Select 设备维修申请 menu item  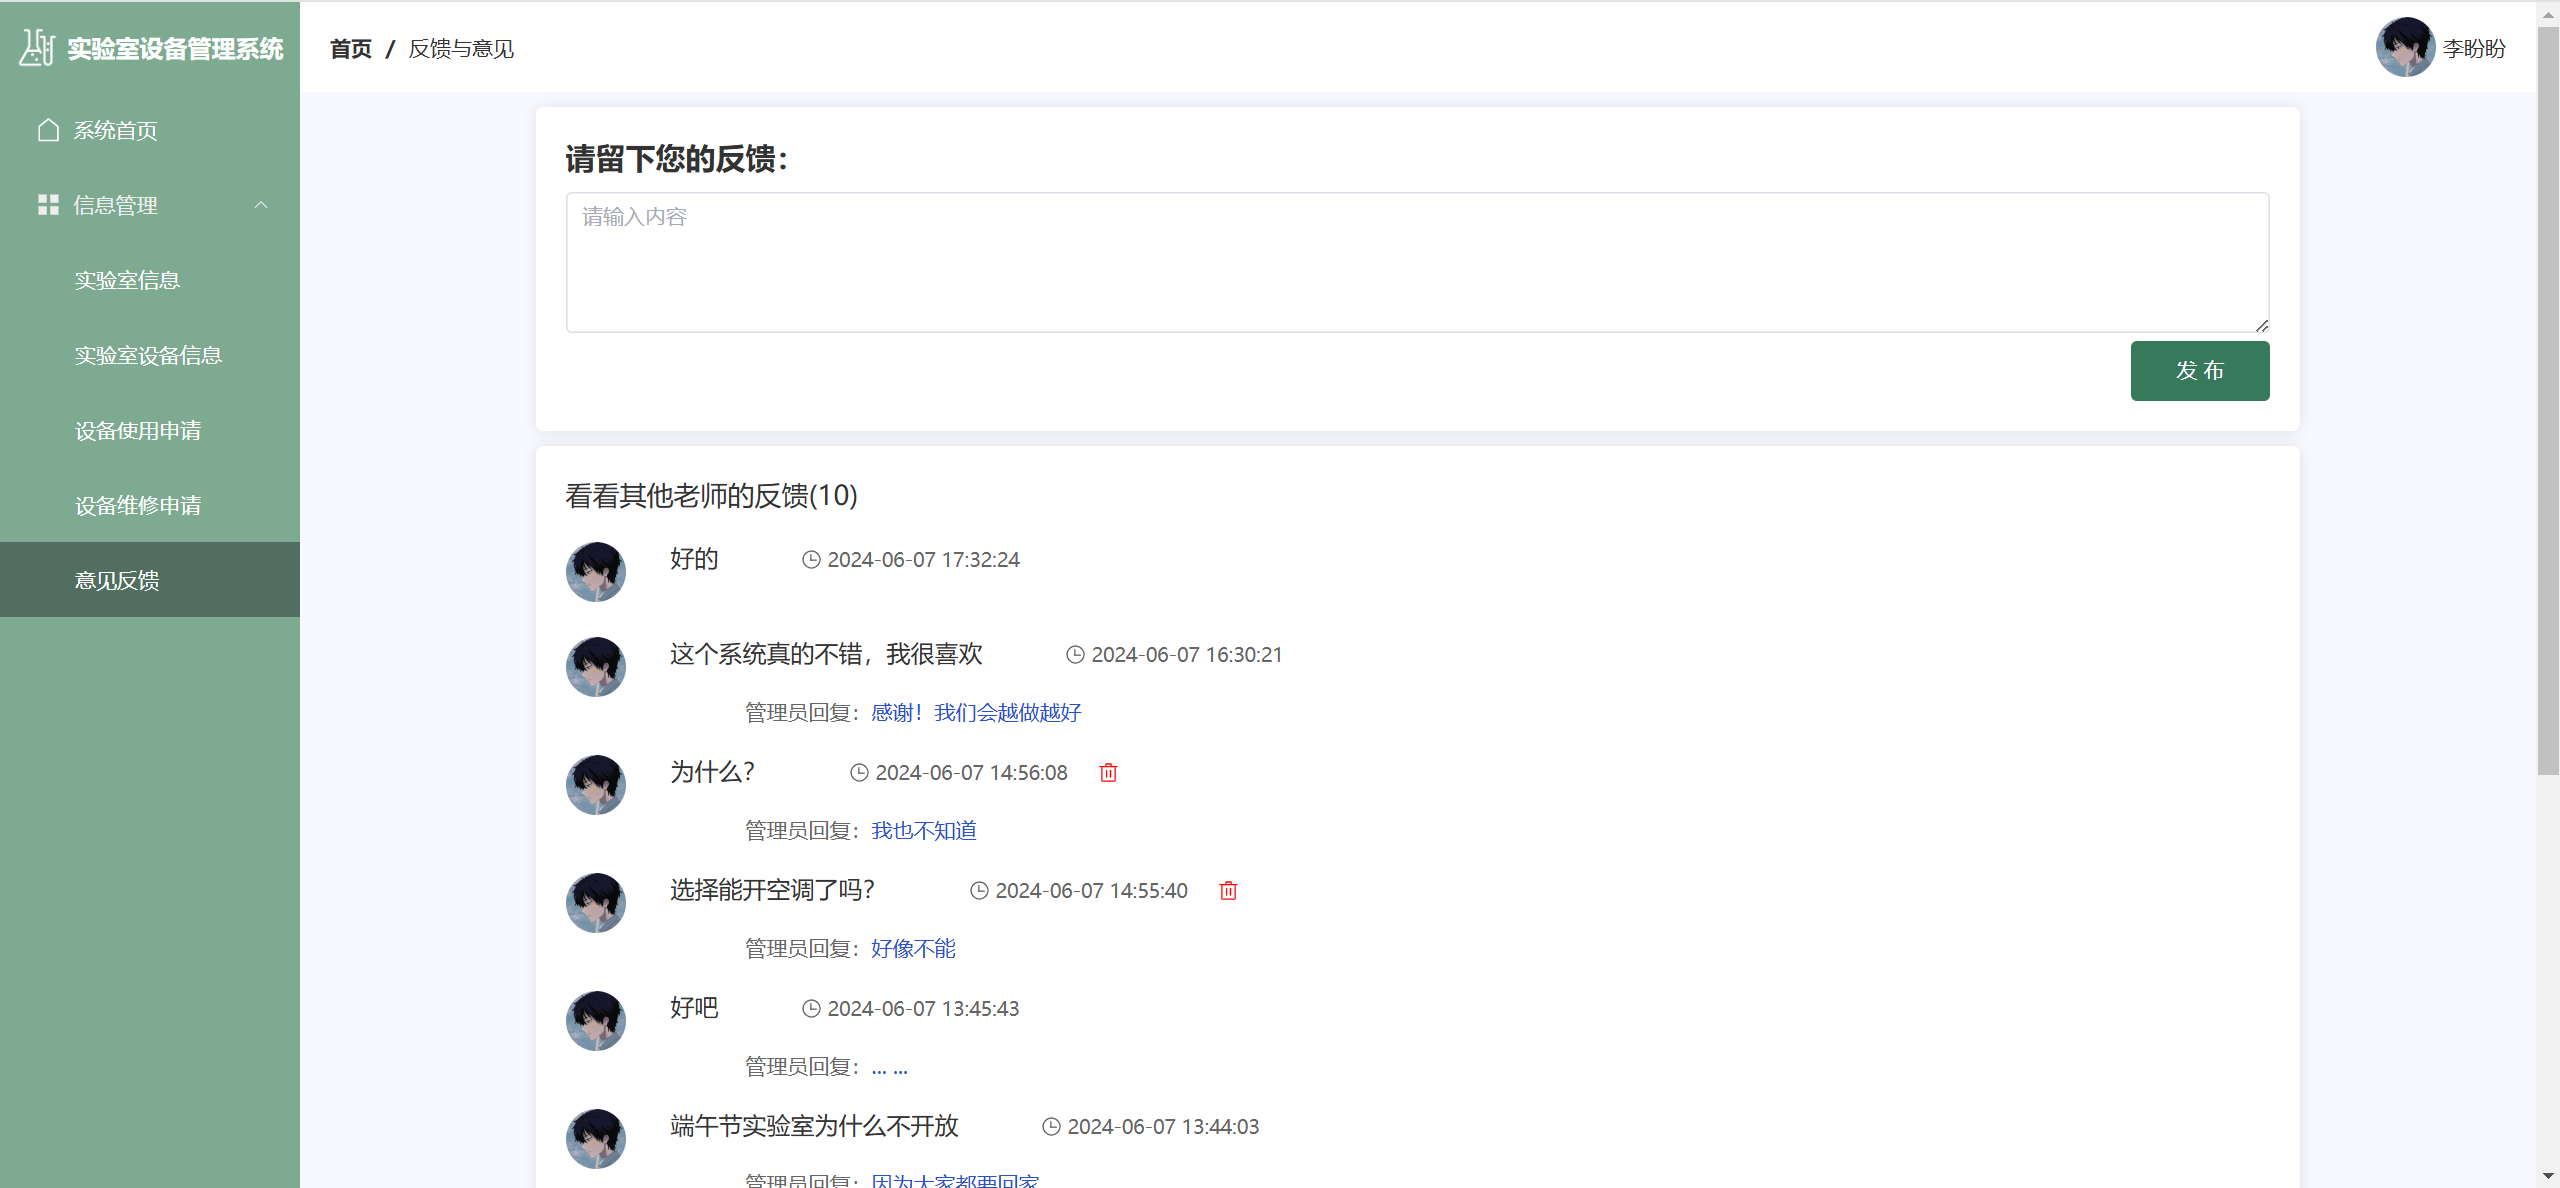(x=138, y=505)
